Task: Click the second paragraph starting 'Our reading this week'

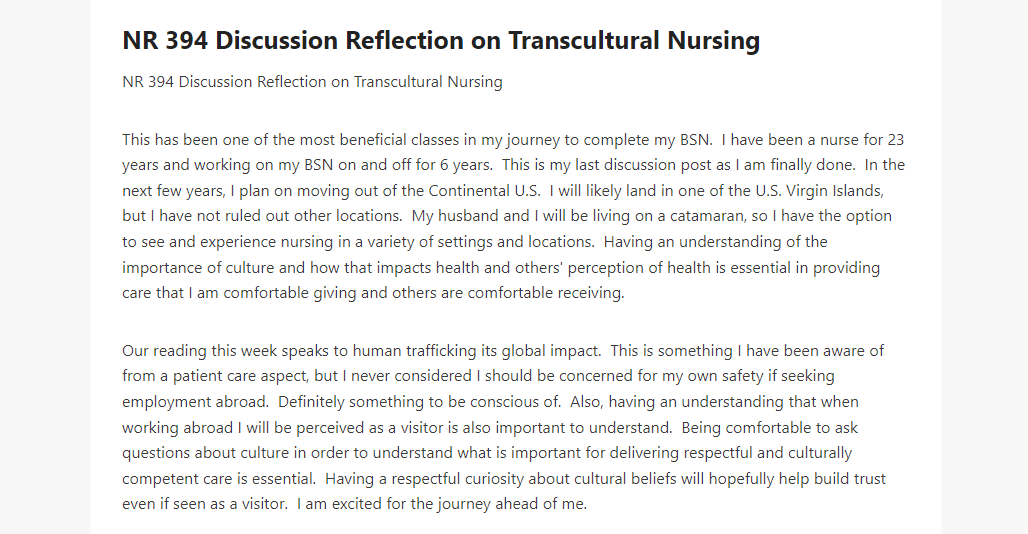Action: [504, 427]
